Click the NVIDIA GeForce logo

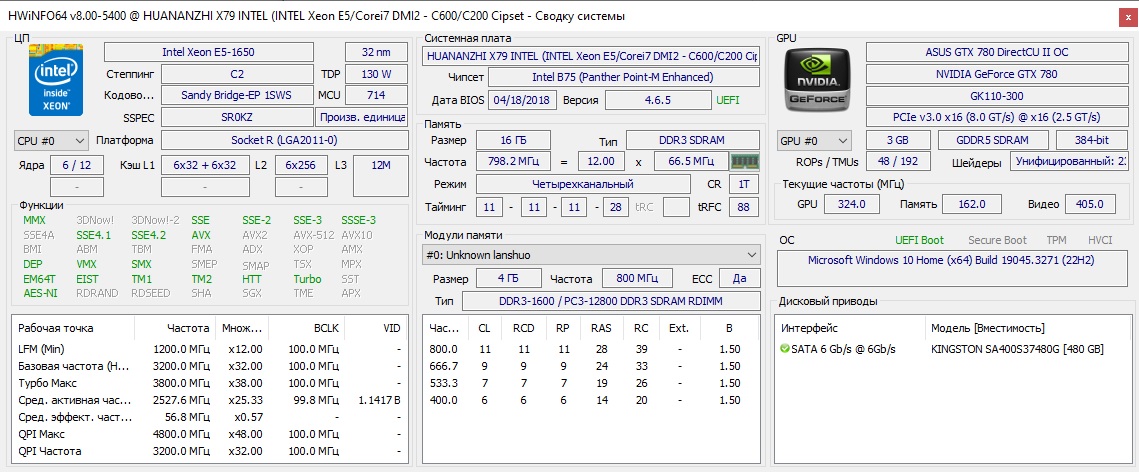(x=816, y=80)
